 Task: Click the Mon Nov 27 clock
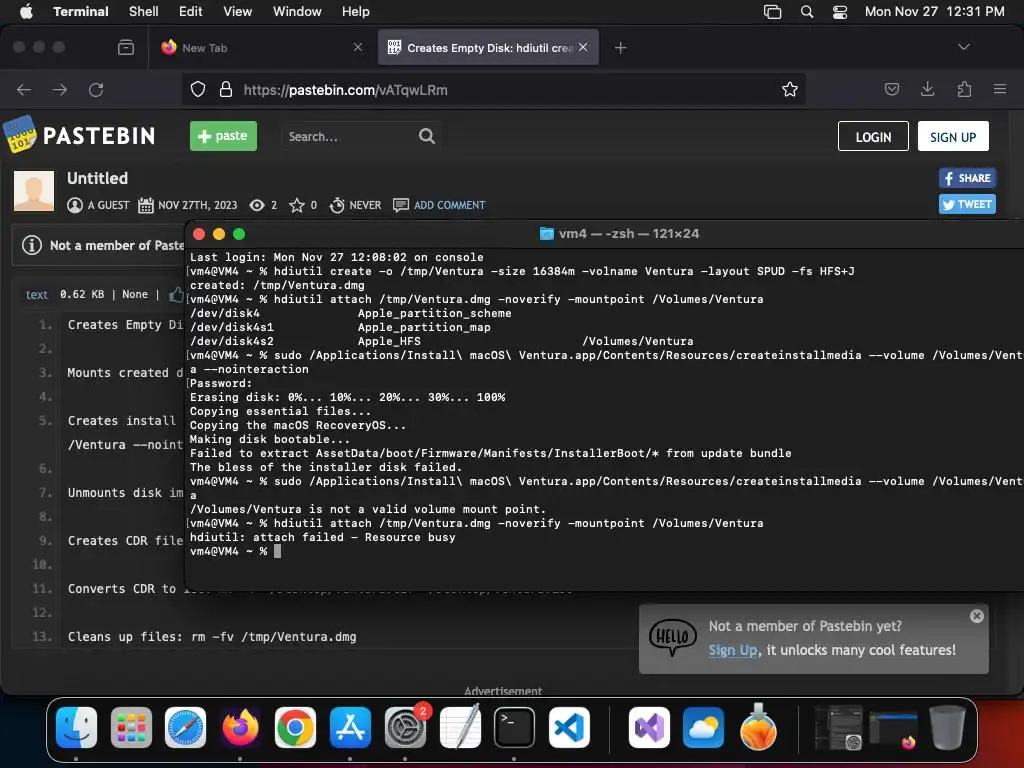tap(934, 11)
